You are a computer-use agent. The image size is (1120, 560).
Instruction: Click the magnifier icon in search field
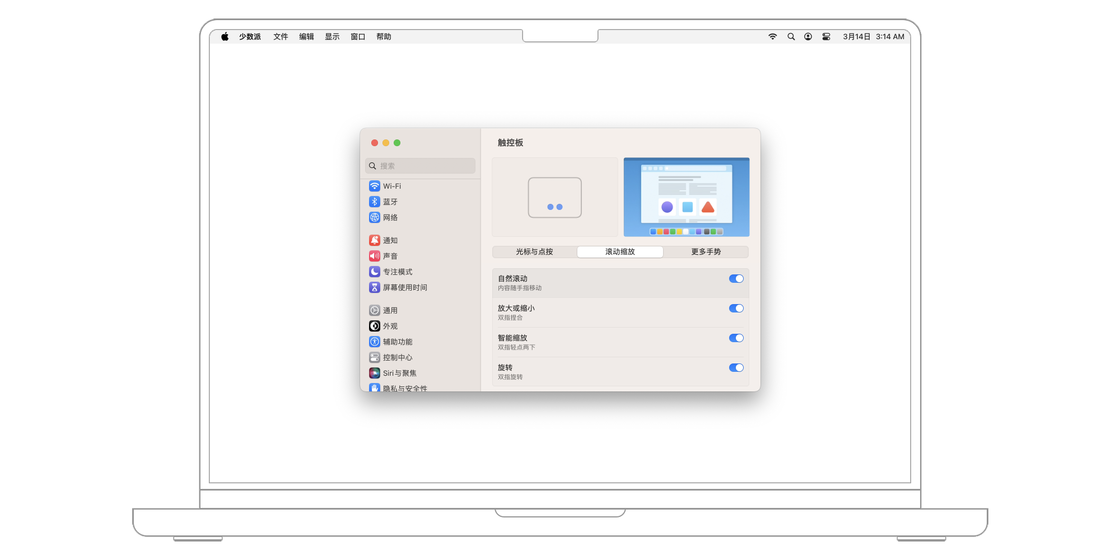[x=373, y=166]
